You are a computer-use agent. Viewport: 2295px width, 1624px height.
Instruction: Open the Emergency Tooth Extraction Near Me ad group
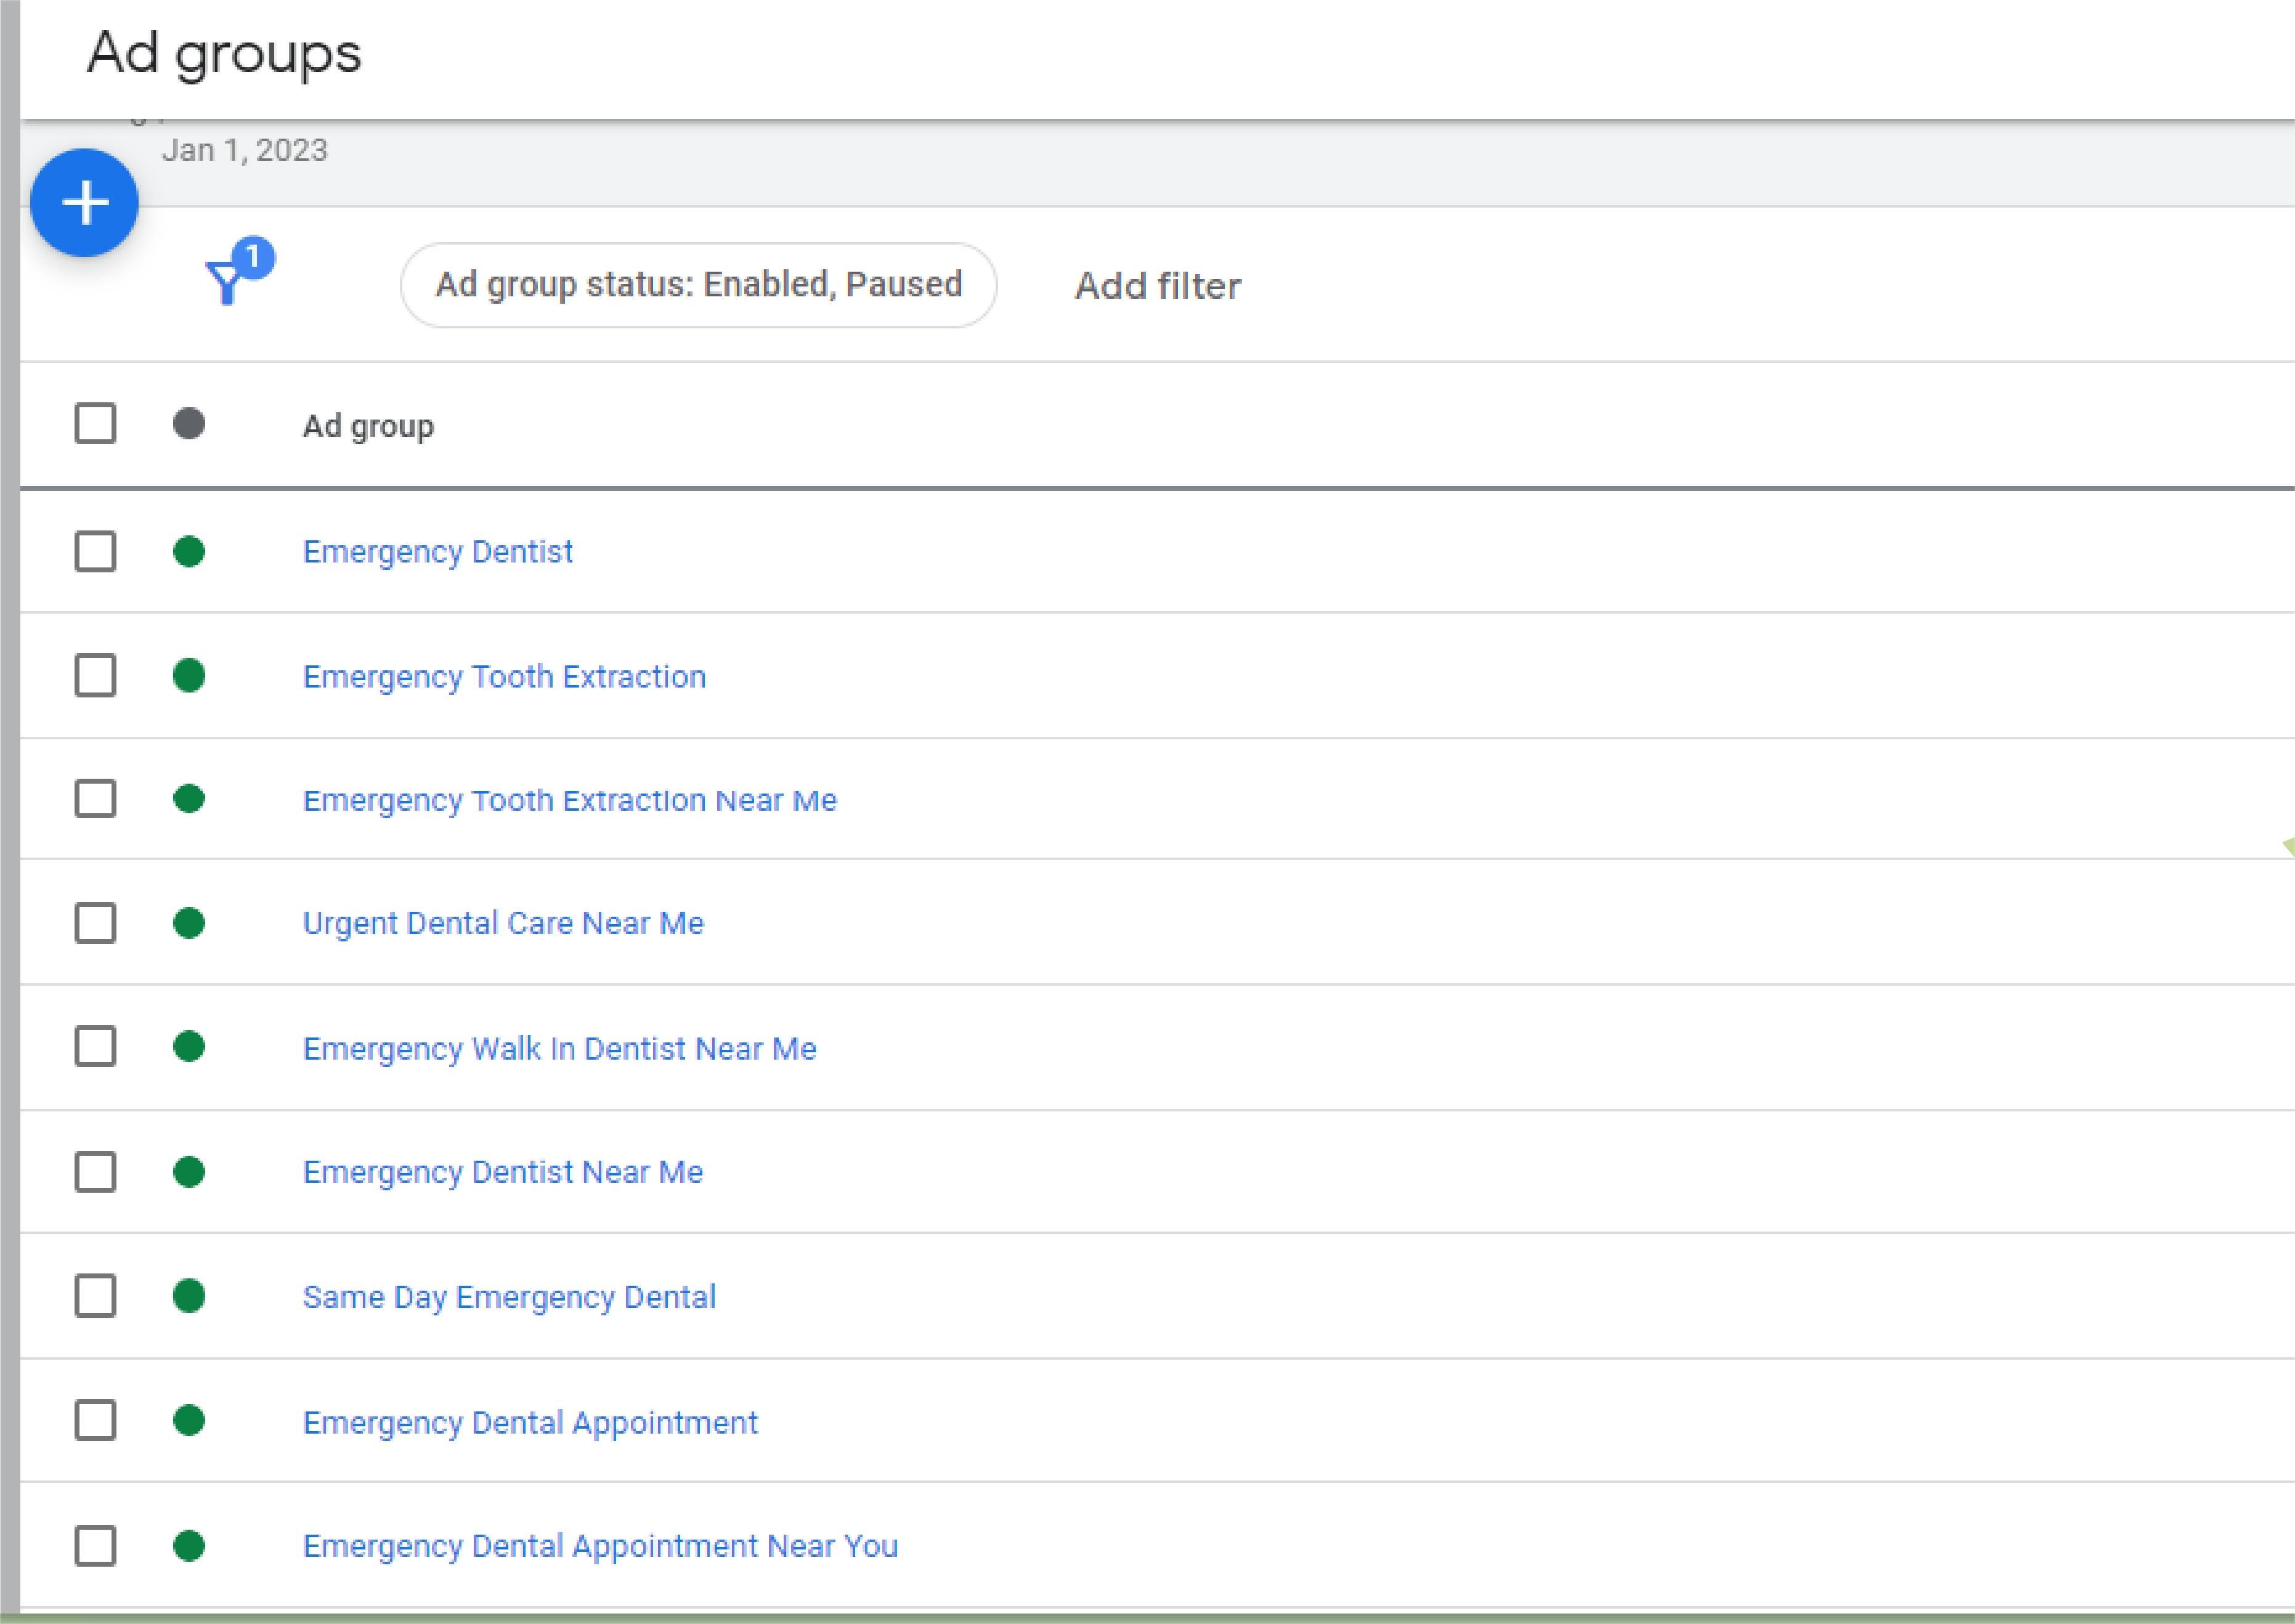[x=569, y=800]
